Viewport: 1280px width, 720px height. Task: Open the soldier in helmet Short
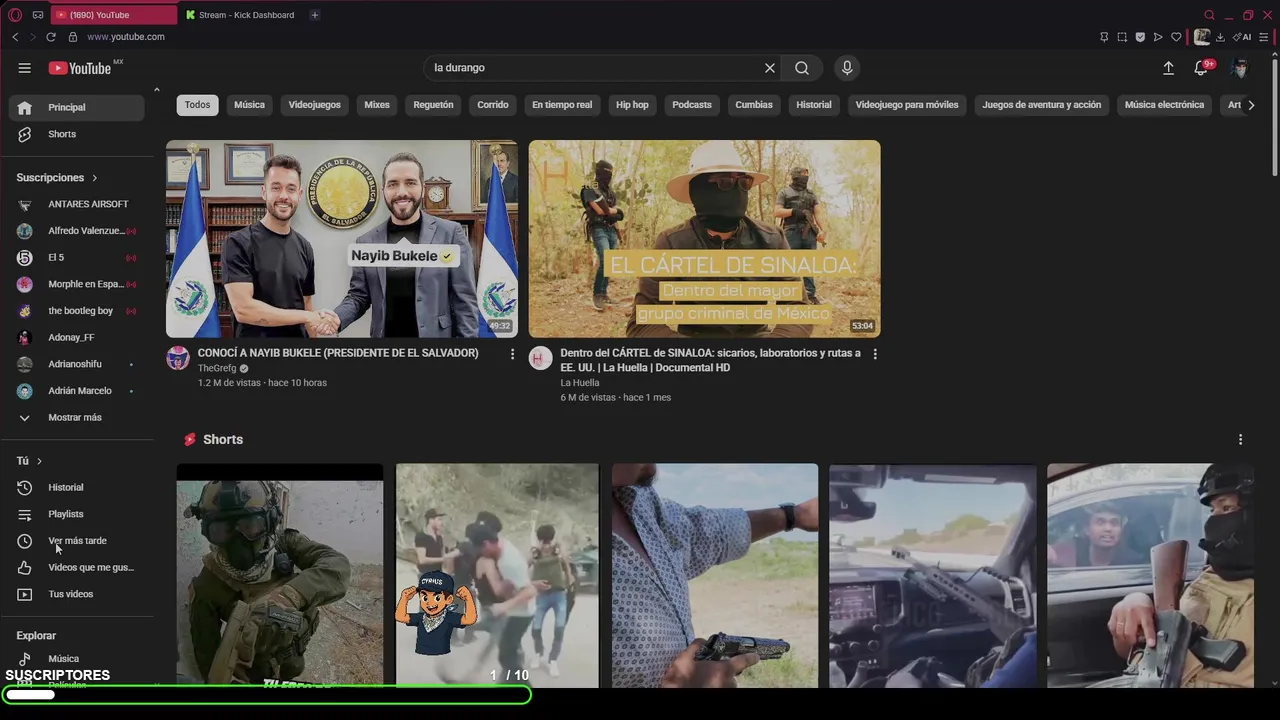tap(280, 575)
